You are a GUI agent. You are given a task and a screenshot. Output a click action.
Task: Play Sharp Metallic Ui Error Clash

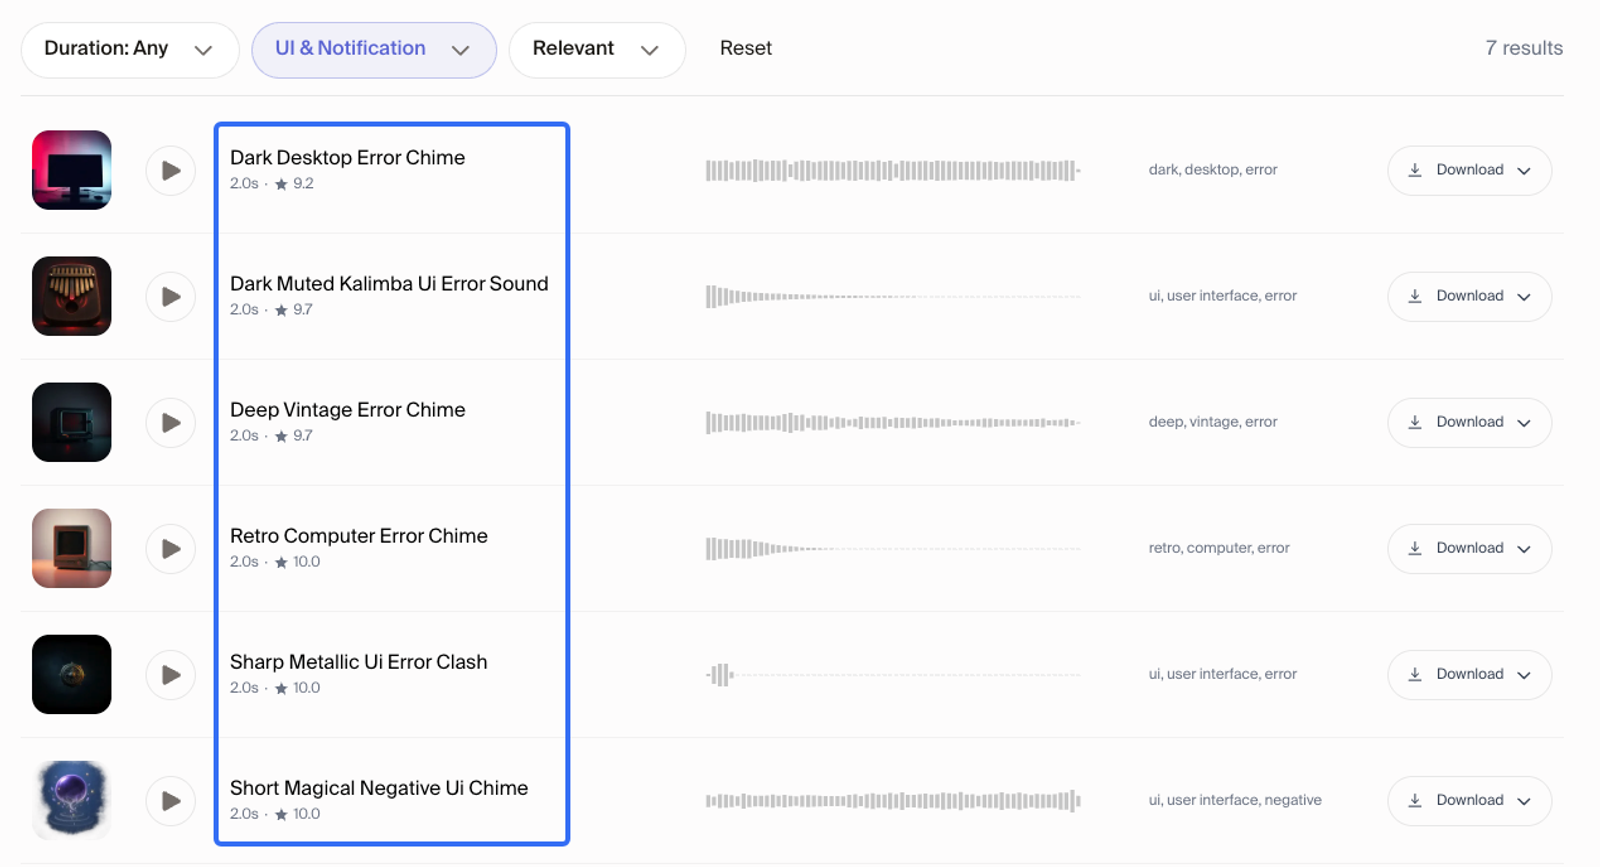pyautogui.click(x=171, y=675)
